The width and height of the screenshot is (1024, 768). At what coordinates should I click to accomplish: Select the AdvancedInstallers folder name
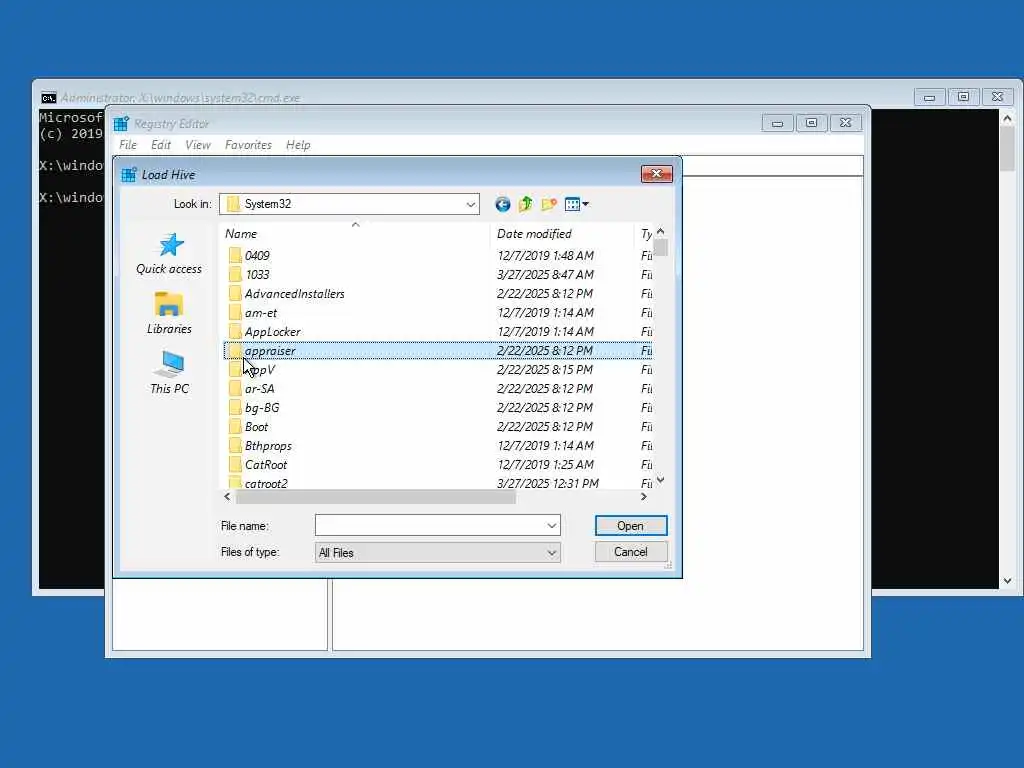pos(295,294)
